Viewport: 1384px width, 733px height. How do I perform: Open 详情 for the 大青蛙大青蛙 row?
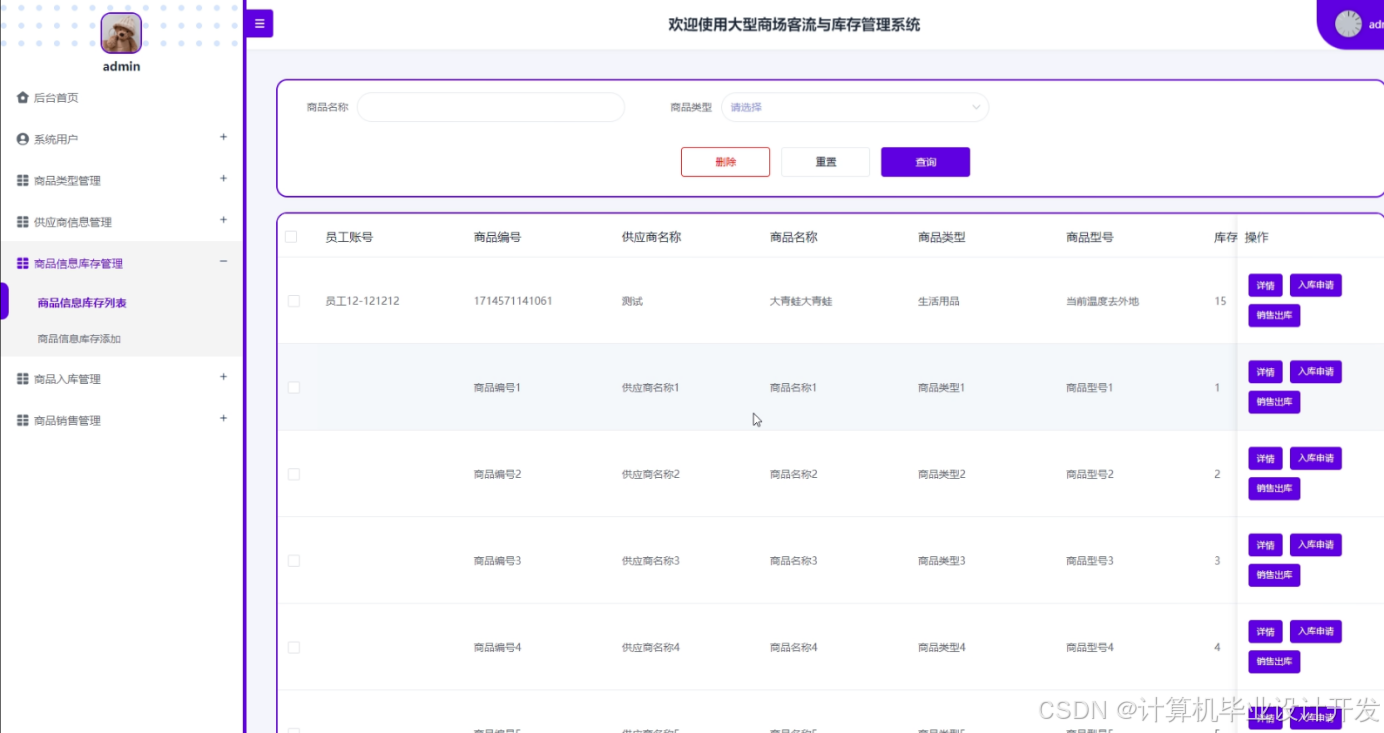pyautogui.click(x=1265, y=286)
